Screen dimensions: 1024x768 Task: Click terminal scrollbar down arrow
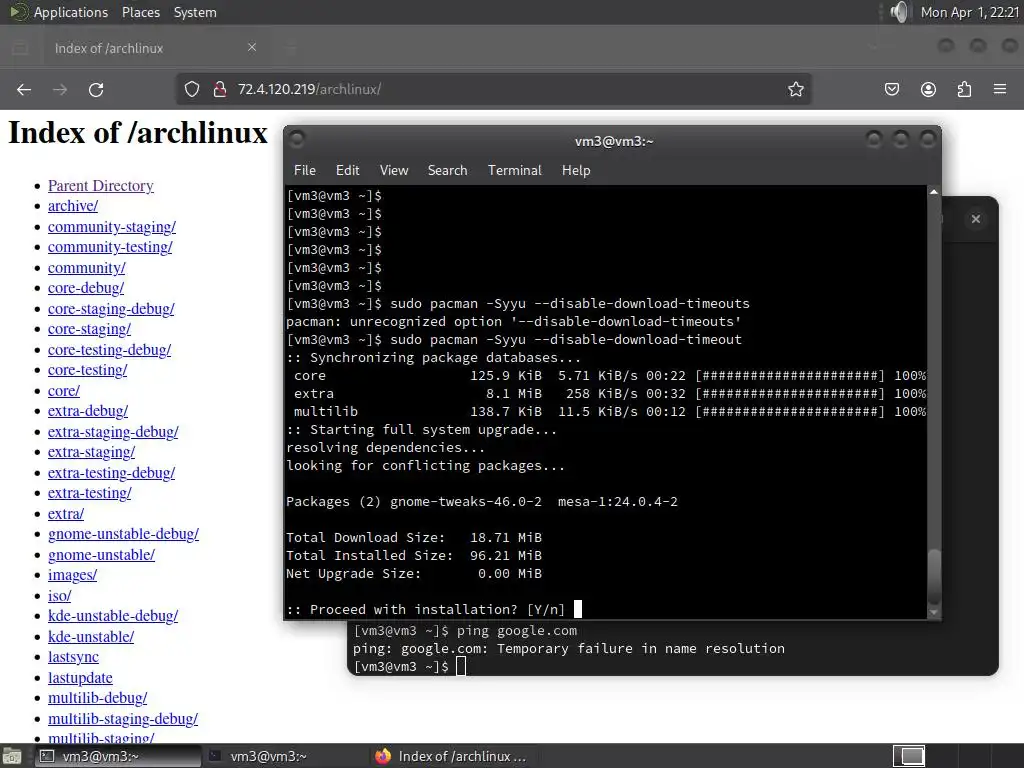tap(934, 612)
